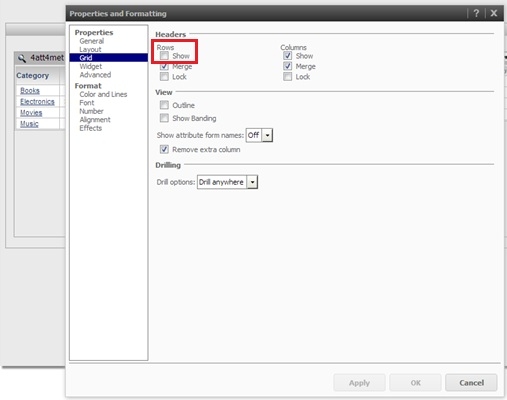This screenshot has width=507, height=400.
Task: Enable the Rows Show checkbox
Action: [x=164, y=56]
